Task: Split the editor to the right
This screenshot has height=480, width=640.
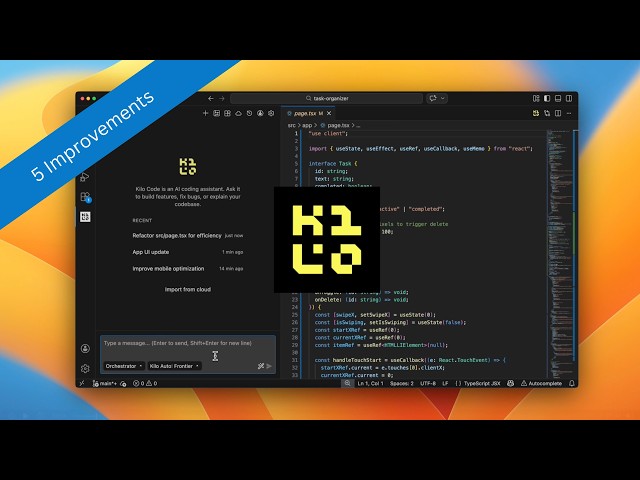Action: [x=558, y=113]
